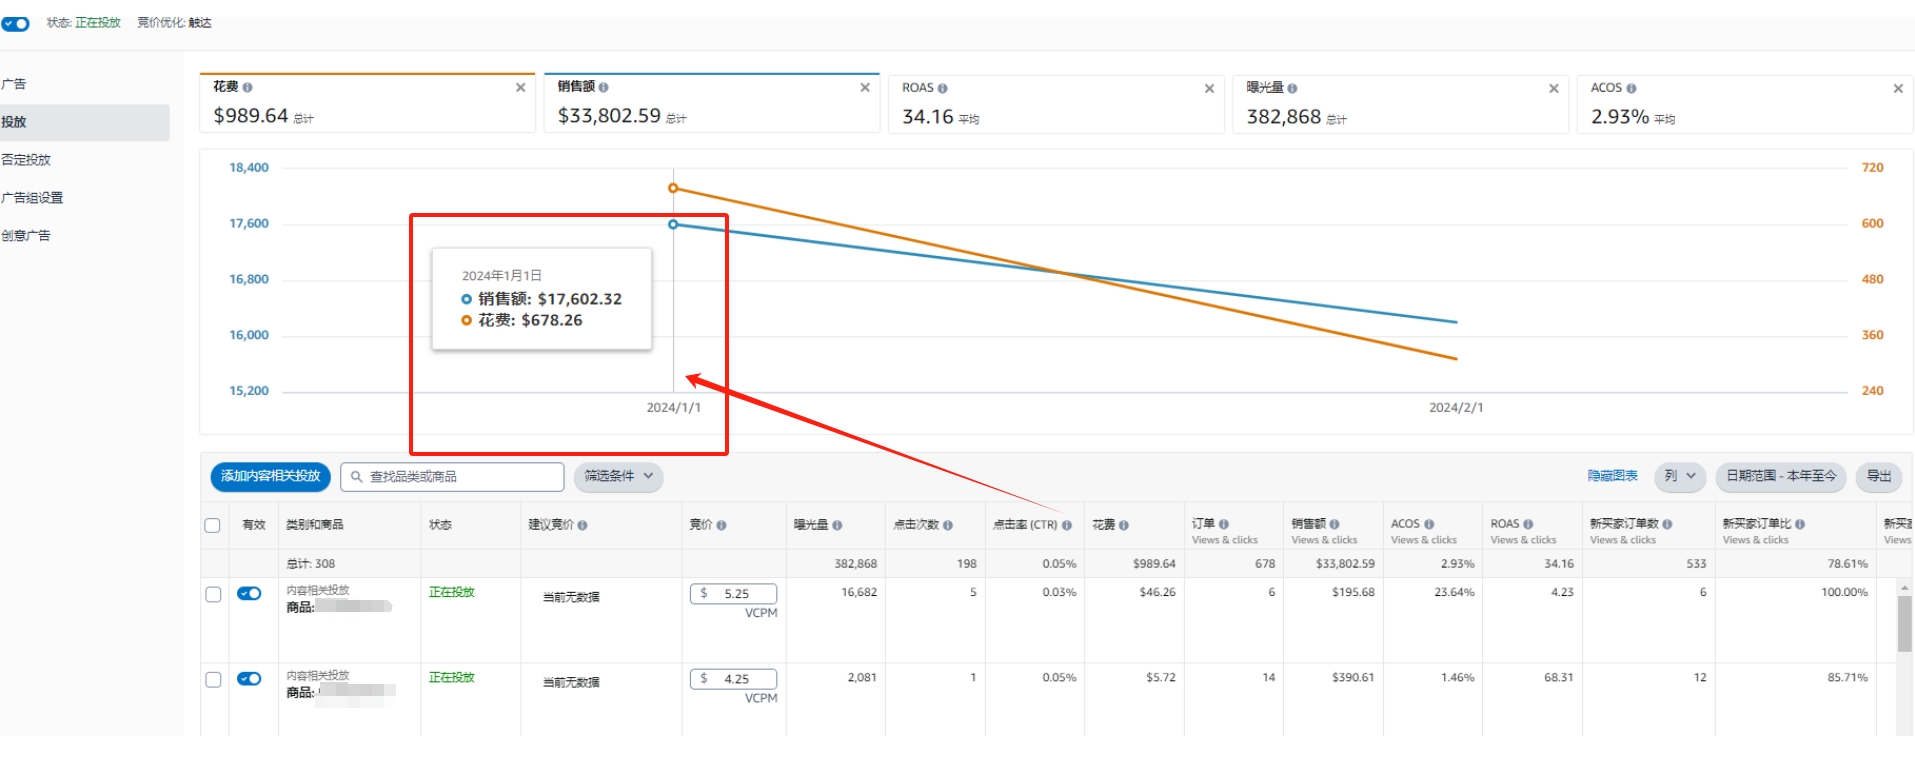Tick the select-all checkbox in table header
Image resolution: width=1915 pixels, height=769 pixels.
tap(212, 526)
